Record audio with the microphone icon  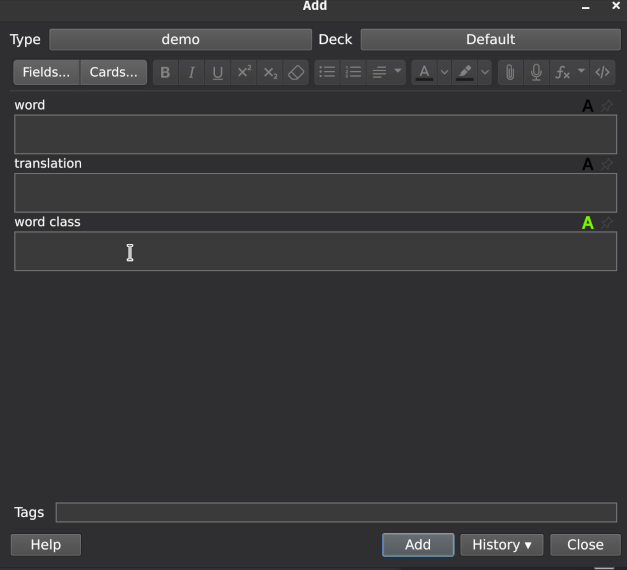point(537,73)
